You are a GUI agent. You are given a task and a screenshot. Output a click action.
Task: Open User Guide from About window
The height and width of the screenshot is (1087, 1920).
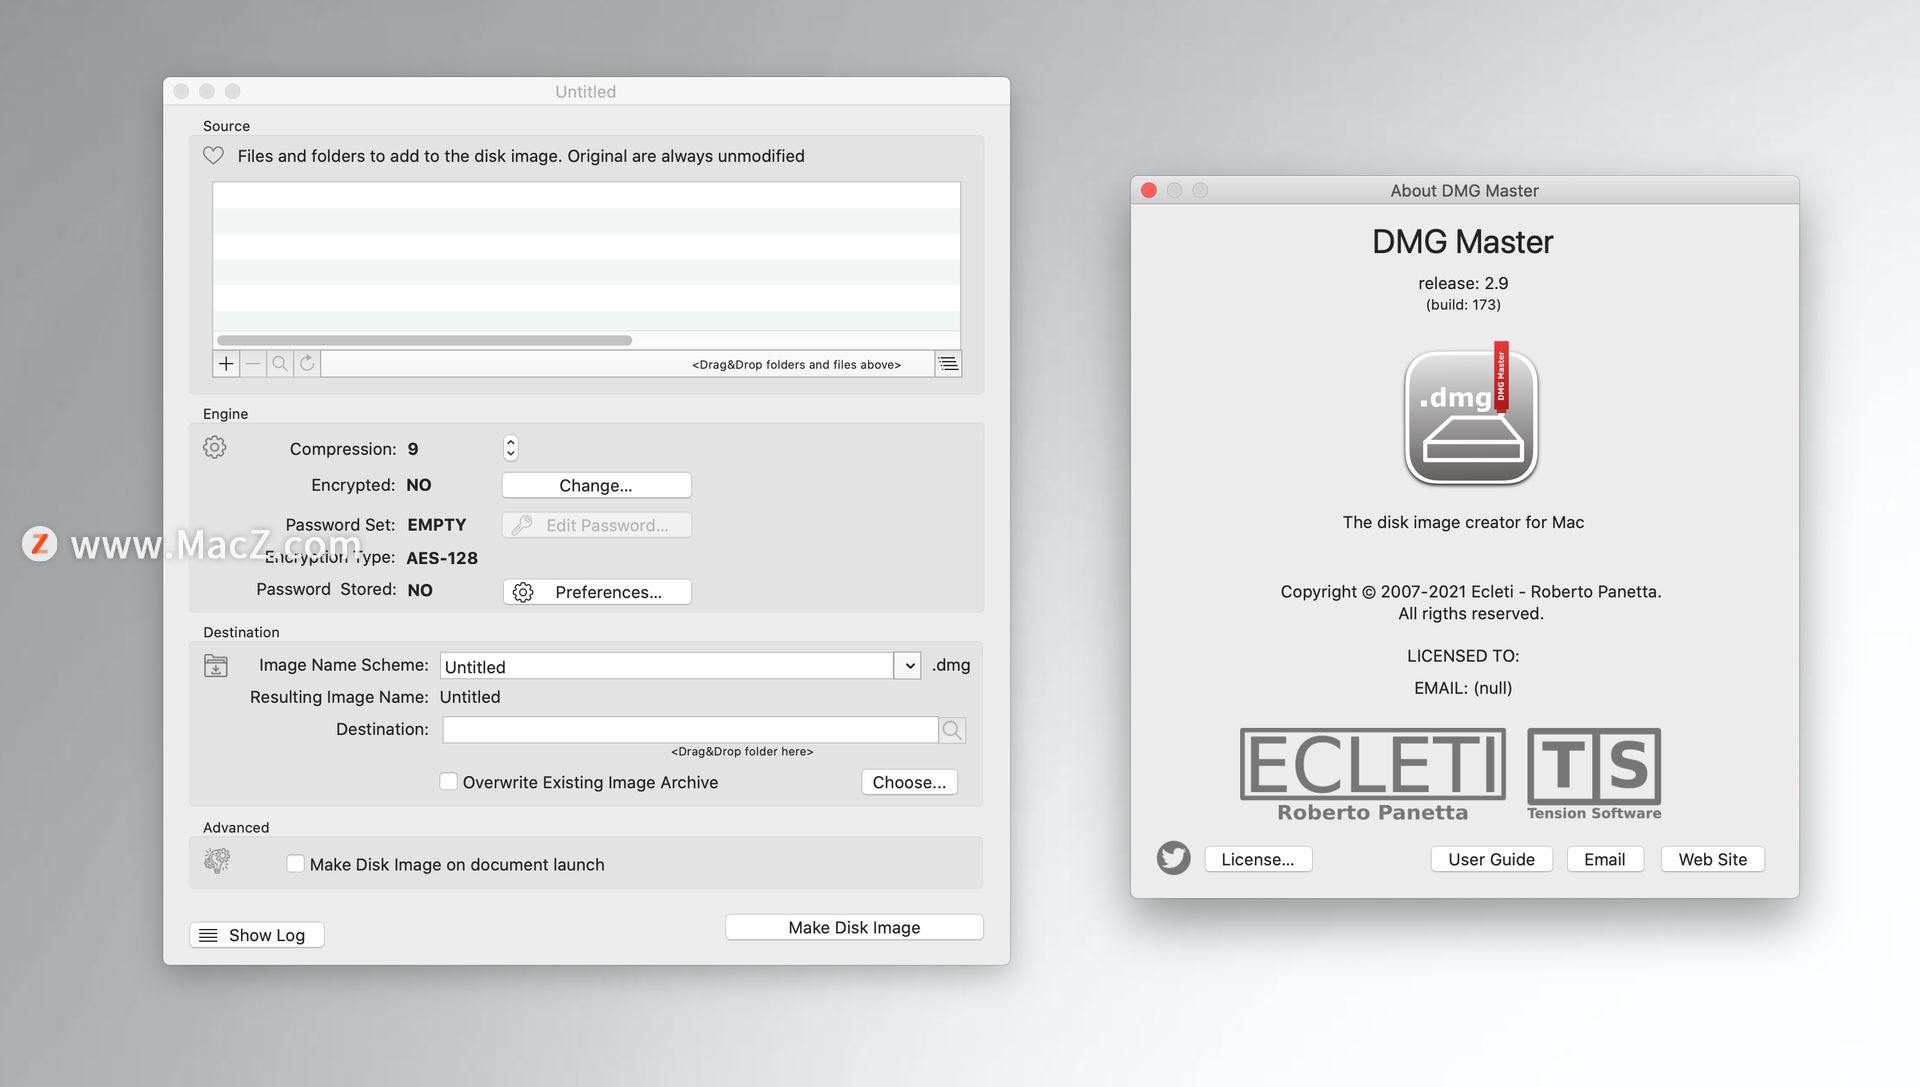(x=1491, y=857)
